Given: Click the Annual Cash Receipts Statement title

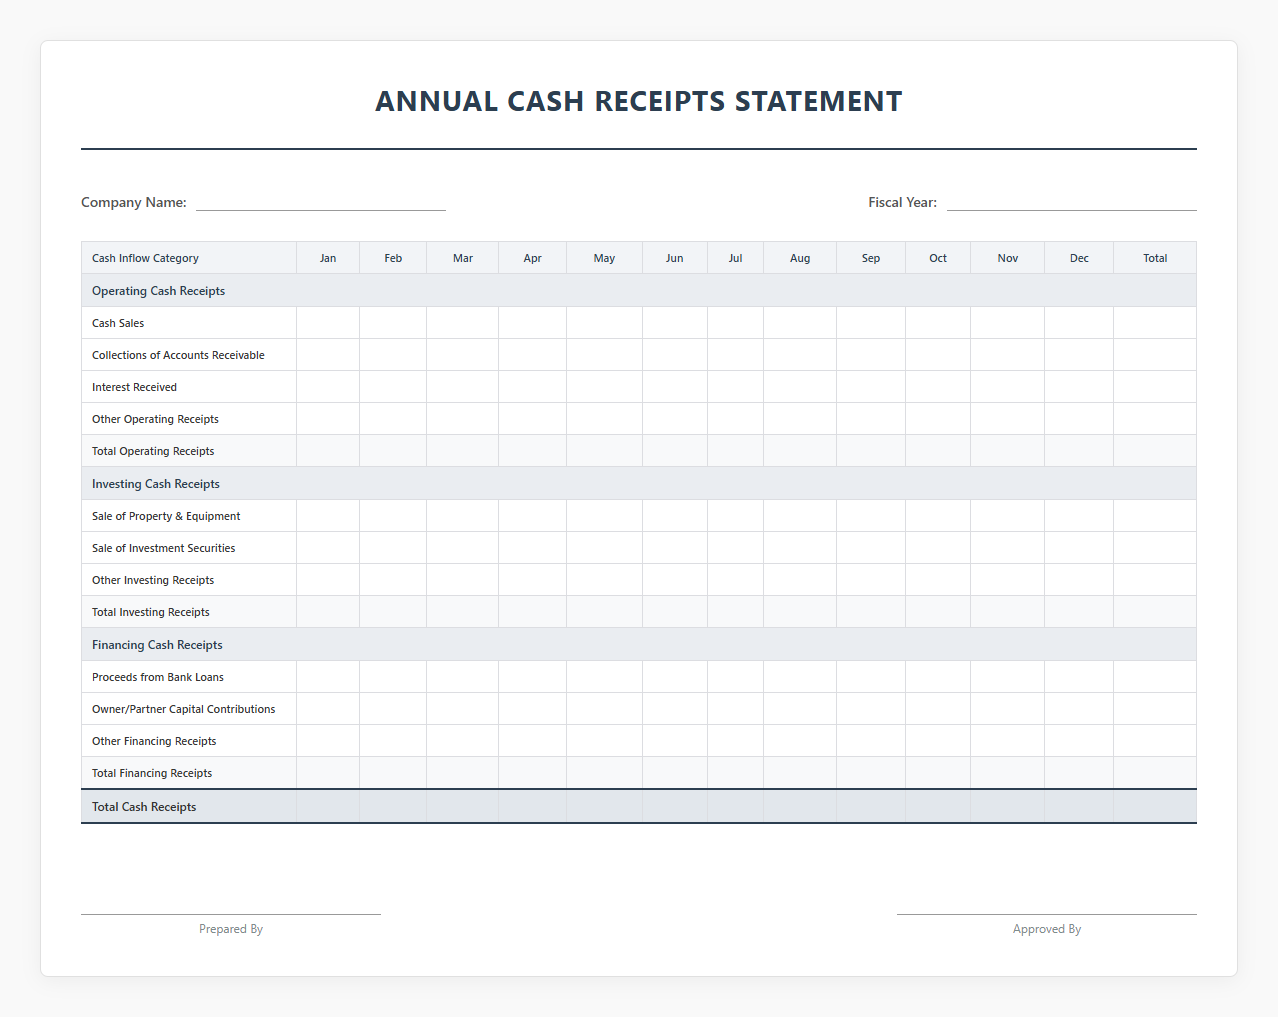Looking at the screenshot, I should click(639, 101).
